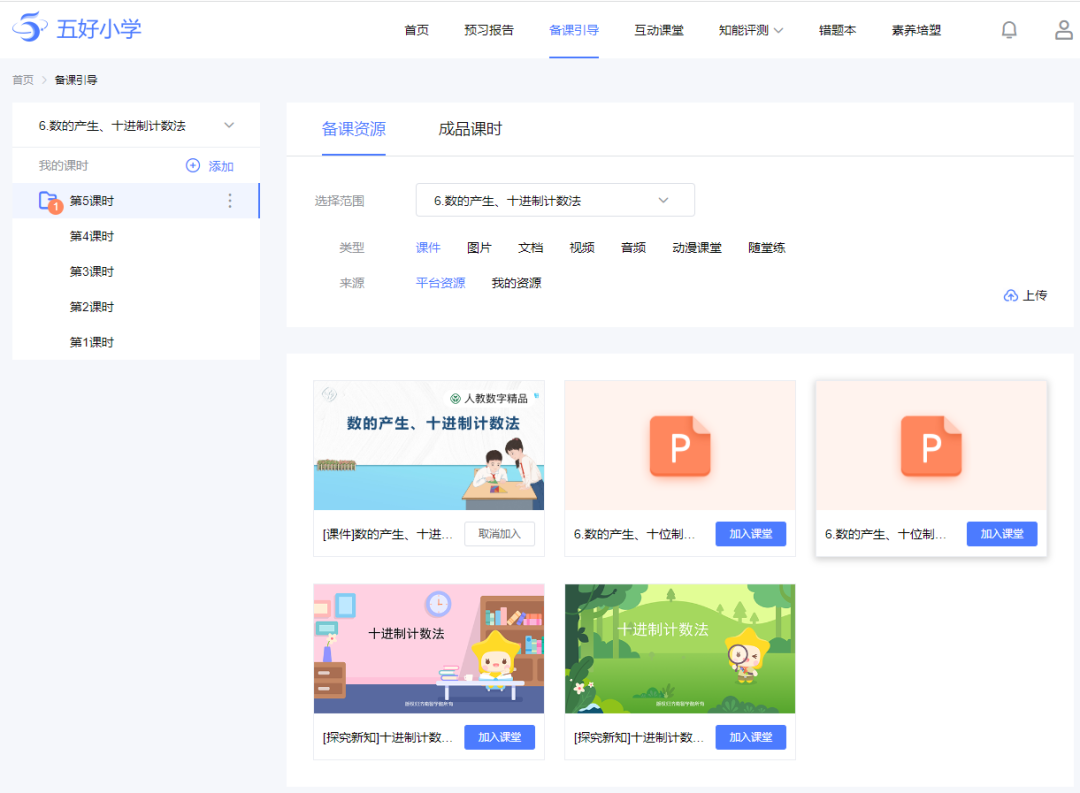Viewport: 1080px width, 793px height.
Task: Open the three-dot menu for 第5课时
Action: (230, 201)
